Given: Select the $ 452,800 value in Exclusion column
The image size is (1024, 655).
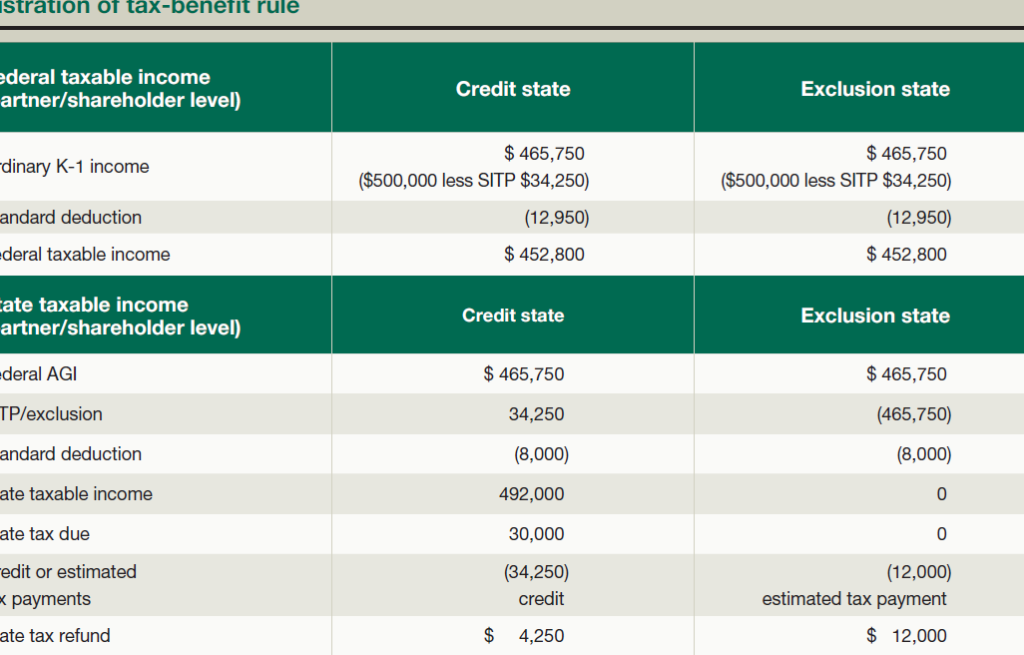Looking at the screenshot, I should click(x=906, y=254).
